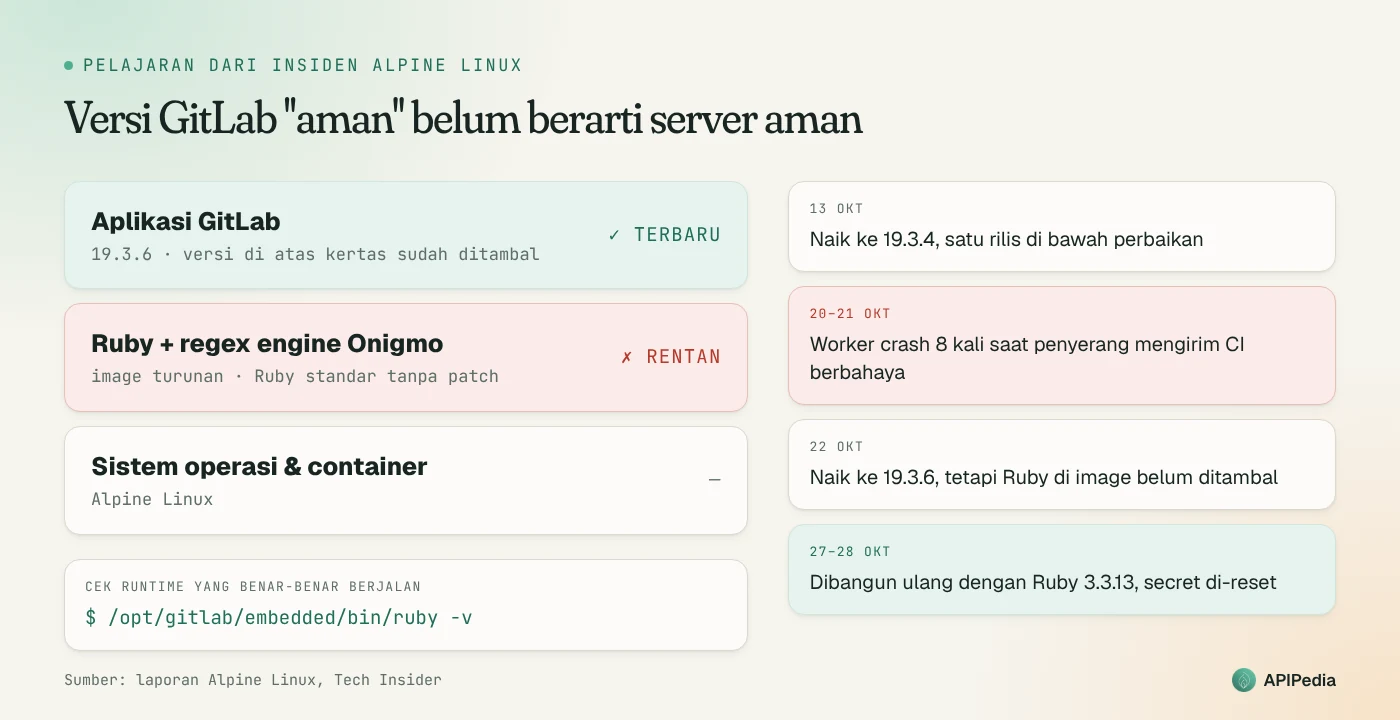This screenshot has height=720, width=1400.
Task: Click the check mark beside TERBARU
Action: coord(614,235)
